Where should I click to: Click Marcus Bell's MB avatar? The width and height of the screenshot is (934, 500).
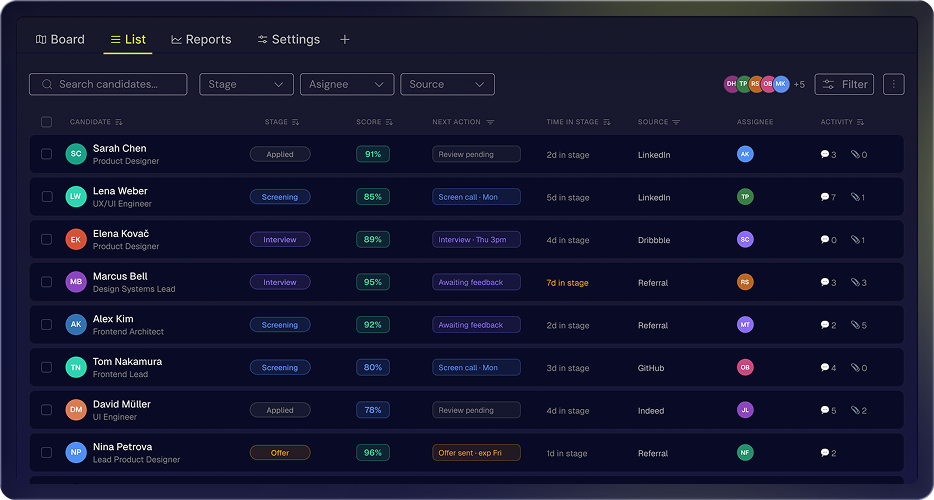click(x=76, y=282)
